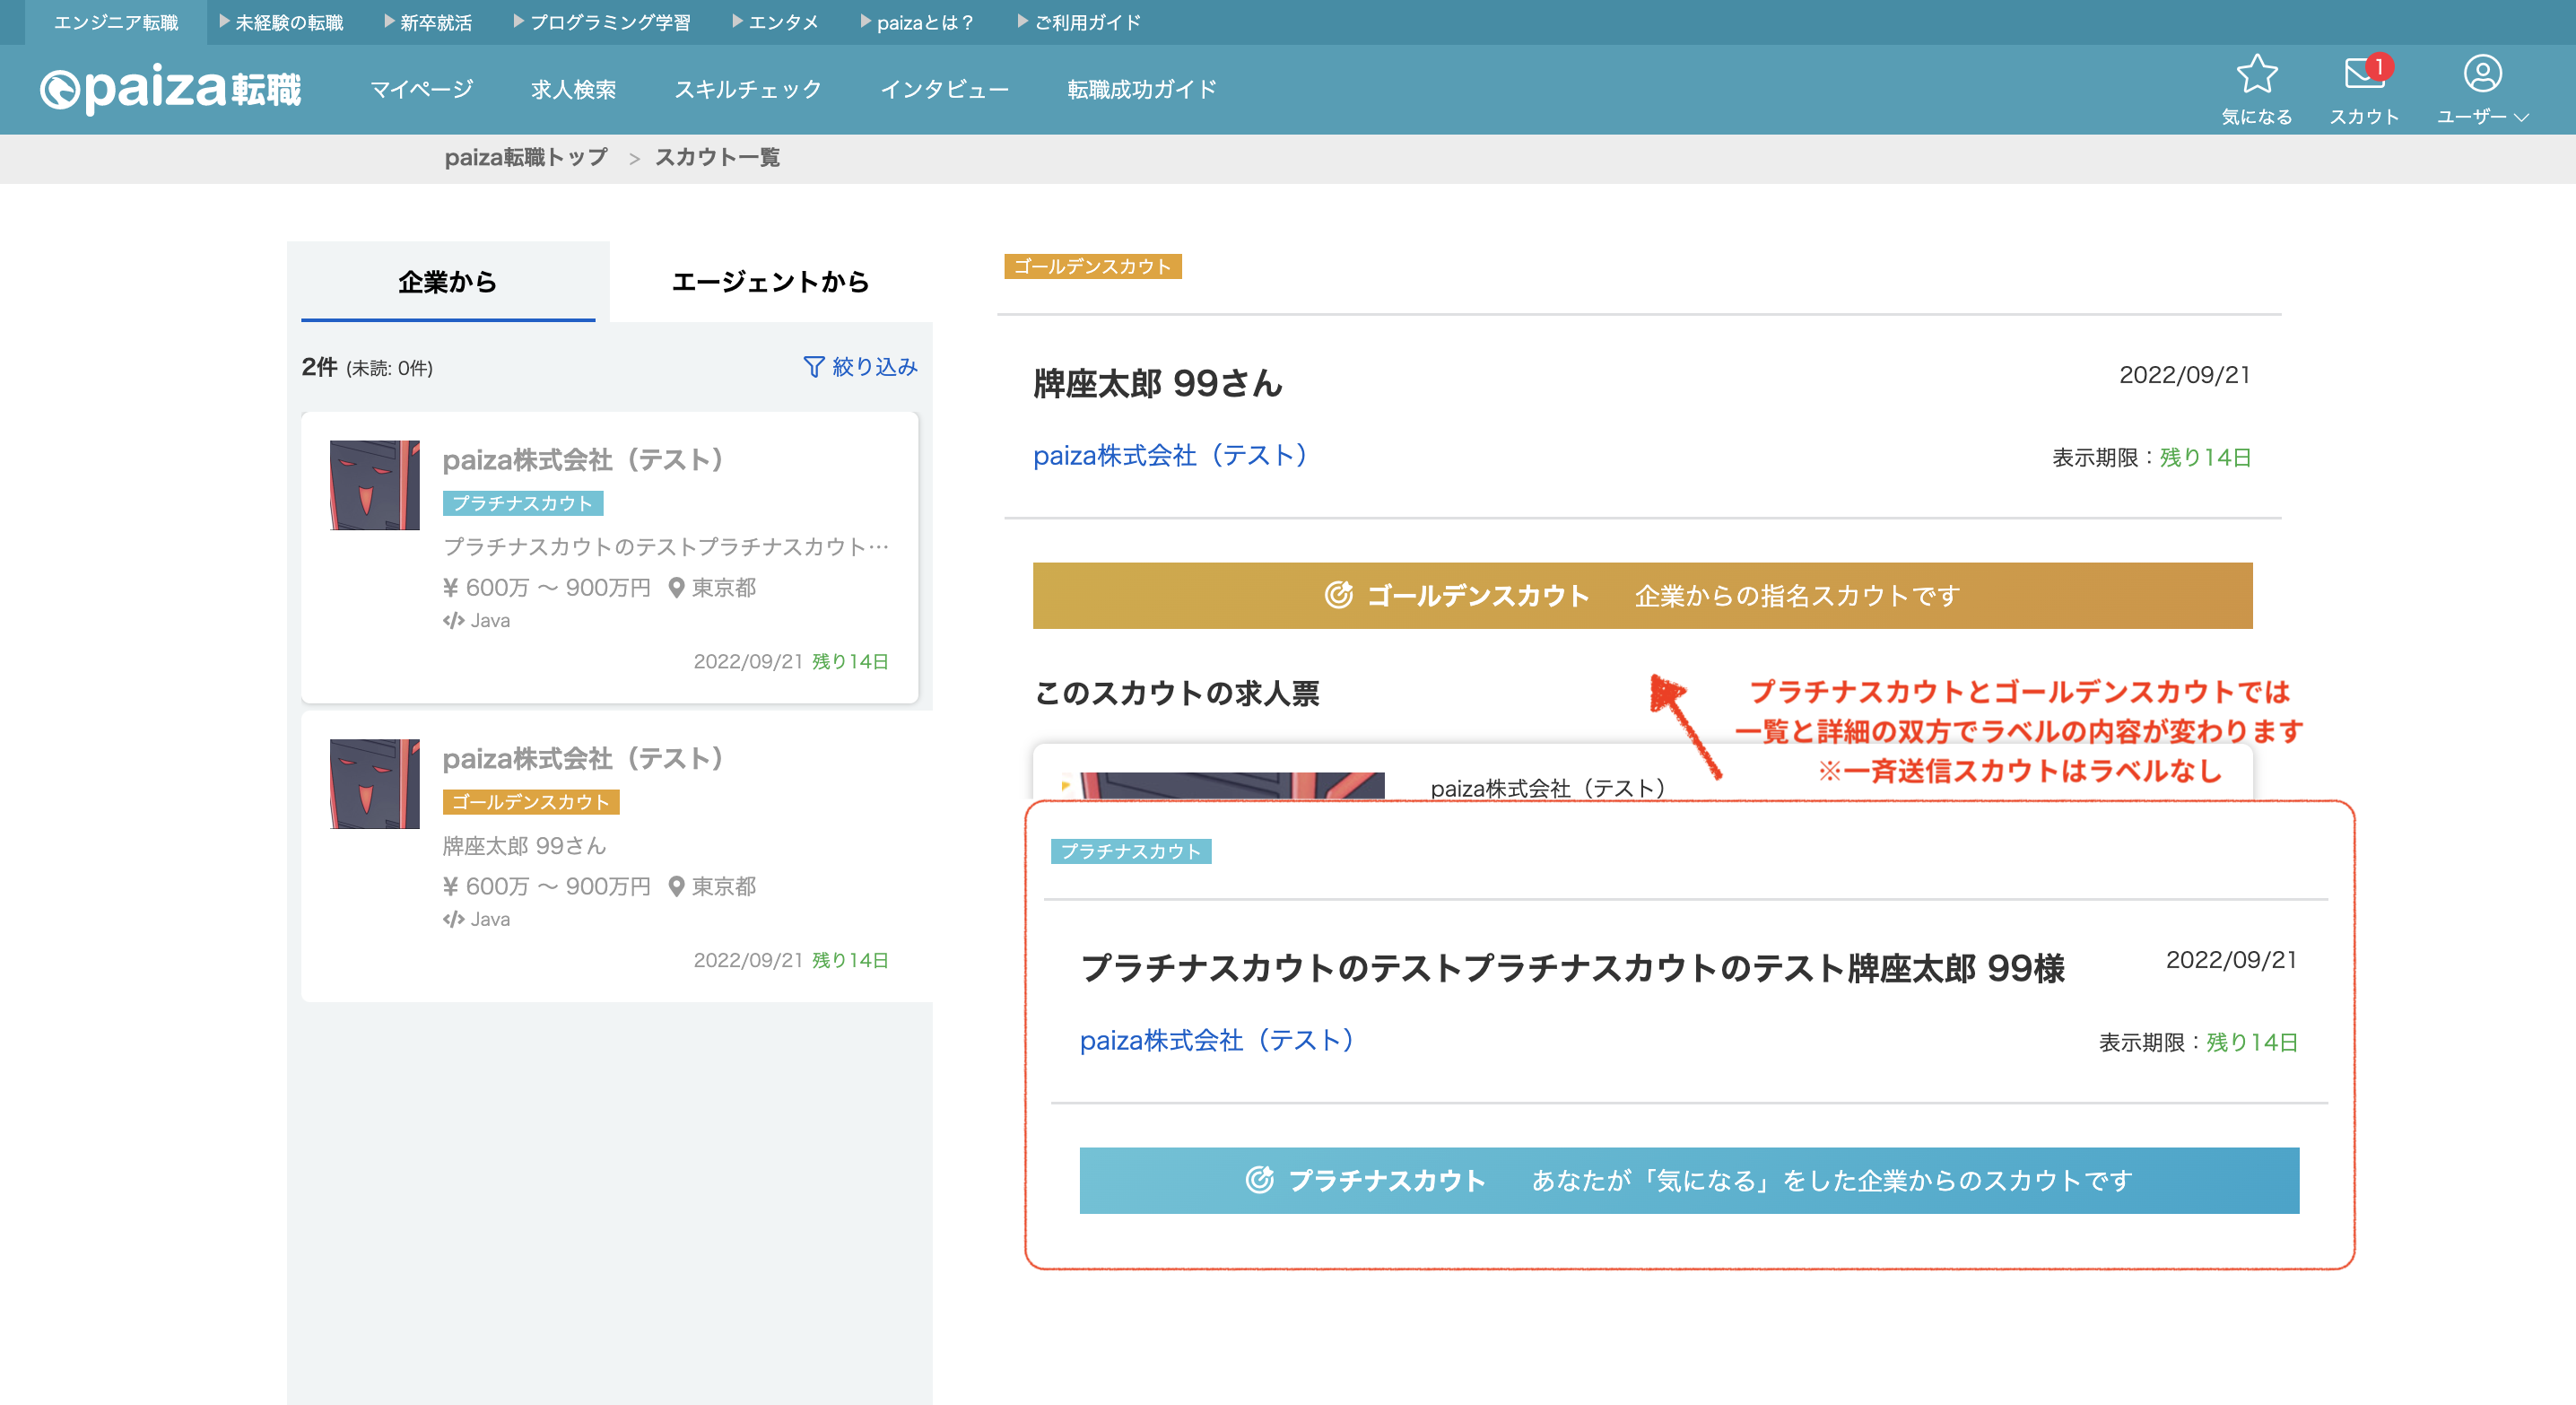Click the 絞り込み filter text link
This screenshot has width=2576, height=1405.
[875, 367]
